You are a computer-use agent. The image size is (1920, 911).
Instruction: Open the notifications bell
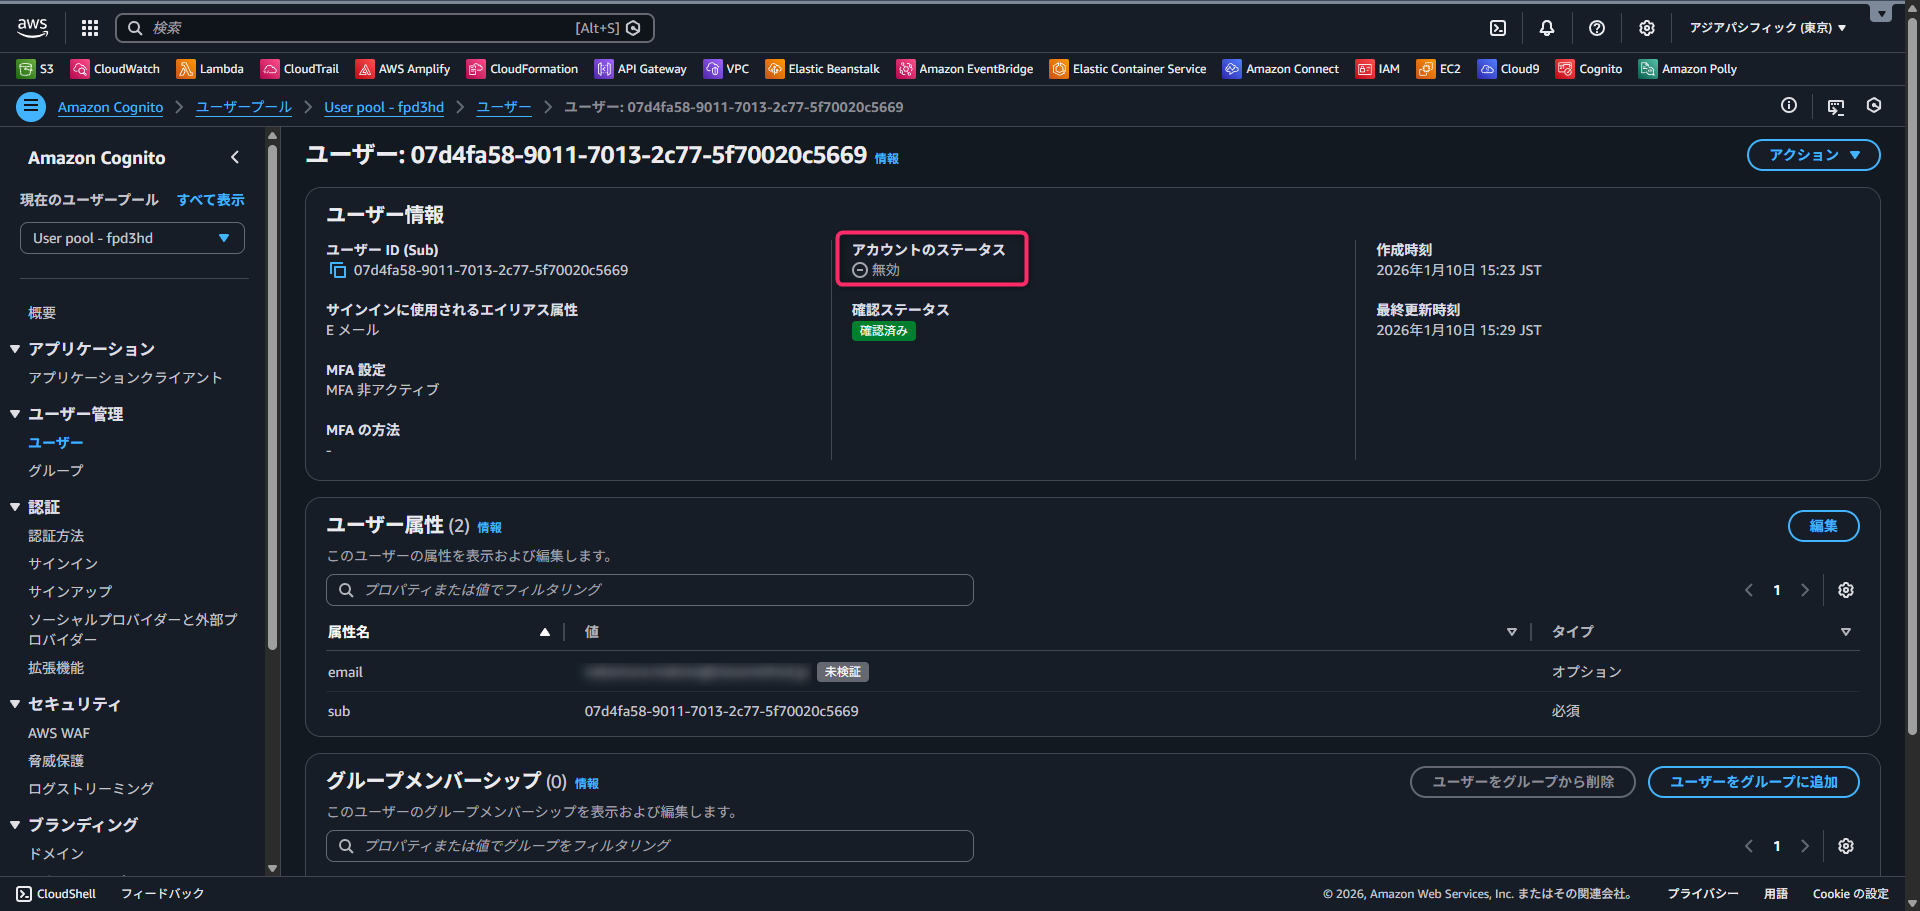1547,28
